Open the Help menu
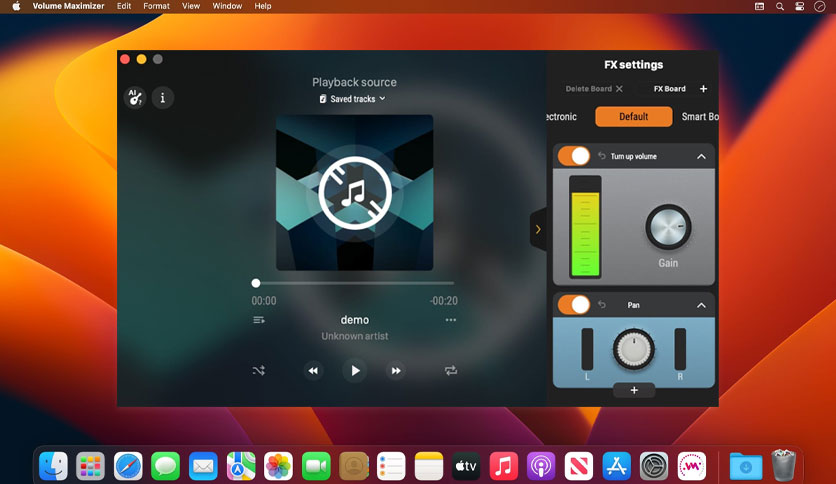Image resolution: width=836 pixels, height=484 pixels. click(263, 6)
